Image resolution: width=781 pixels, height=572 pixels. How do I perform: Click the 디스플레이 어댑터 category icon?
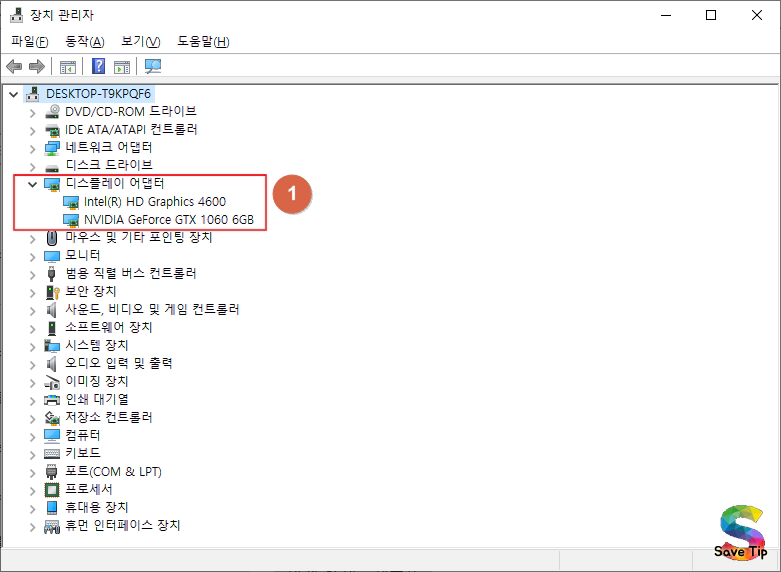tap(52, 184)
